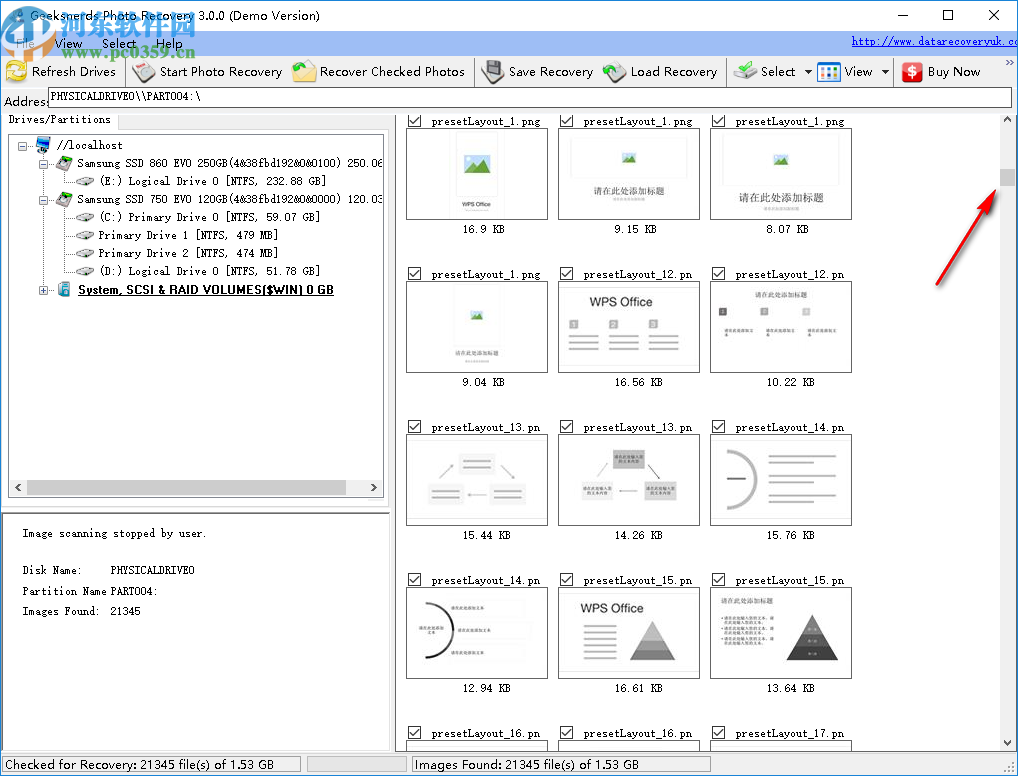Click the Primary Drive 2 partition icon
Screen dimensions: 1018x776
(x=85, y=253)
